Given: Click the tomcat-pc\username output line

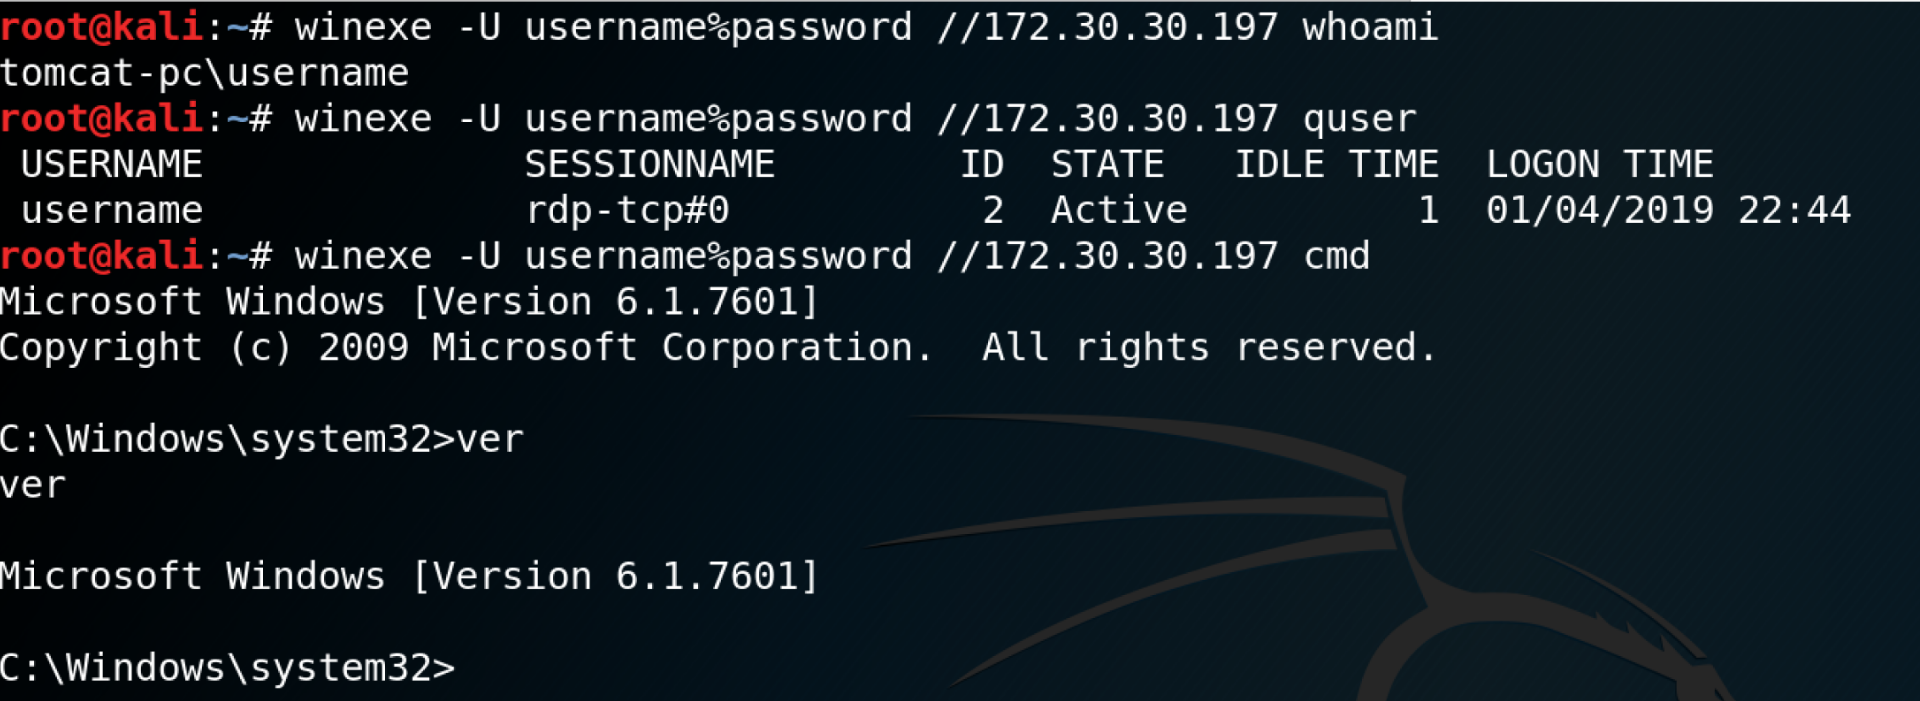Looking at the screenshot, I should tap(204, 73).
